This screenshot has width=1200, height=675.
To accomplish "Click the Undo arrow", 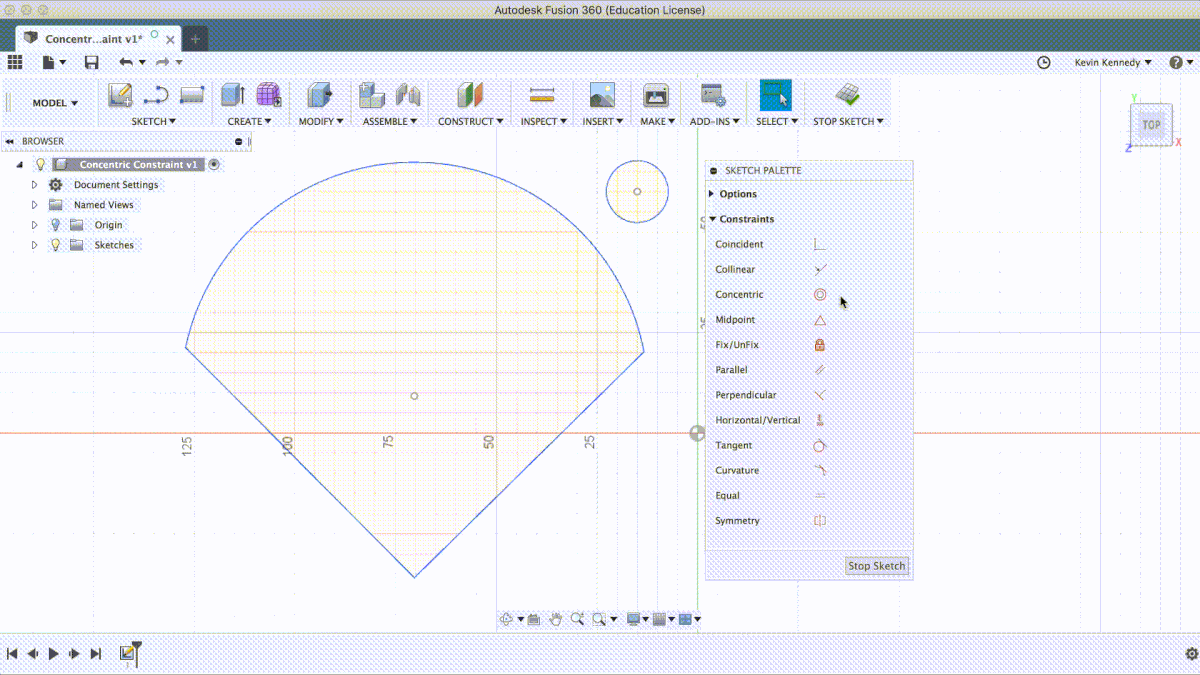I will pos(126,62).
